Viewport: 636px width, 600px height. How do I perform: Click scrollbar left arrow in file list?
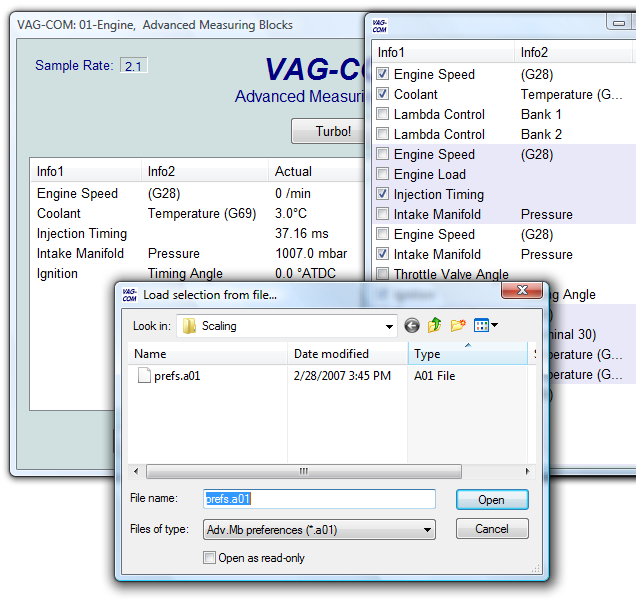pos(136,471)
